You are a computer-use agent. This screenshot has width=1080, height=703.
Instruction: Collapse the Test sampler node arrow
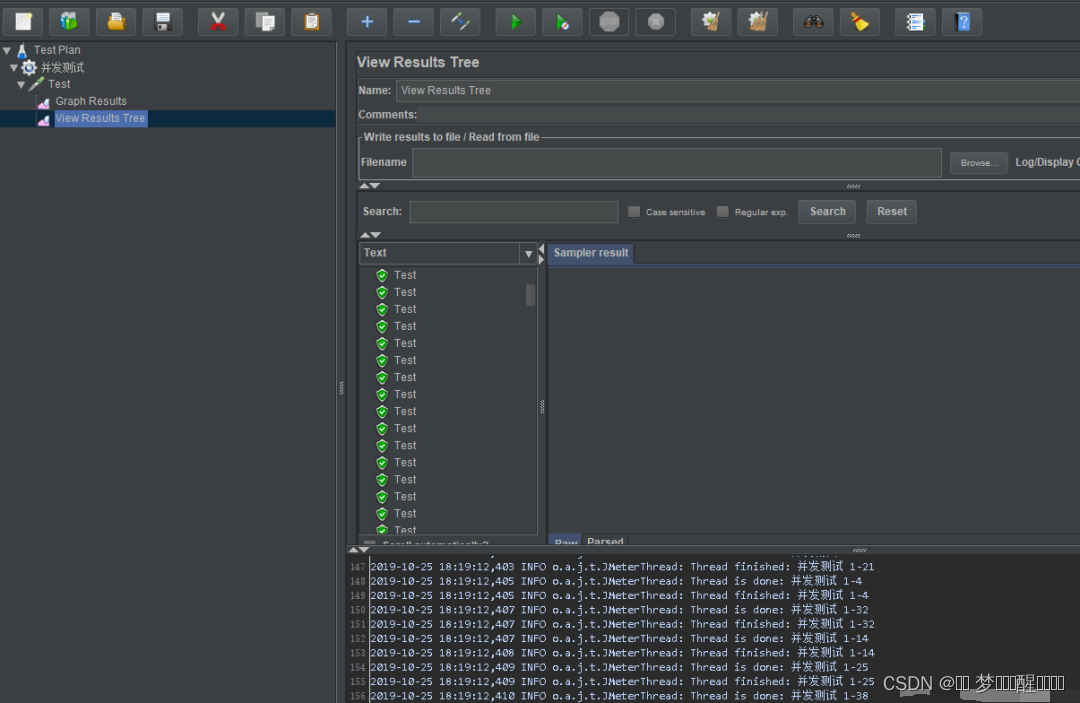(x=21, y=85)
